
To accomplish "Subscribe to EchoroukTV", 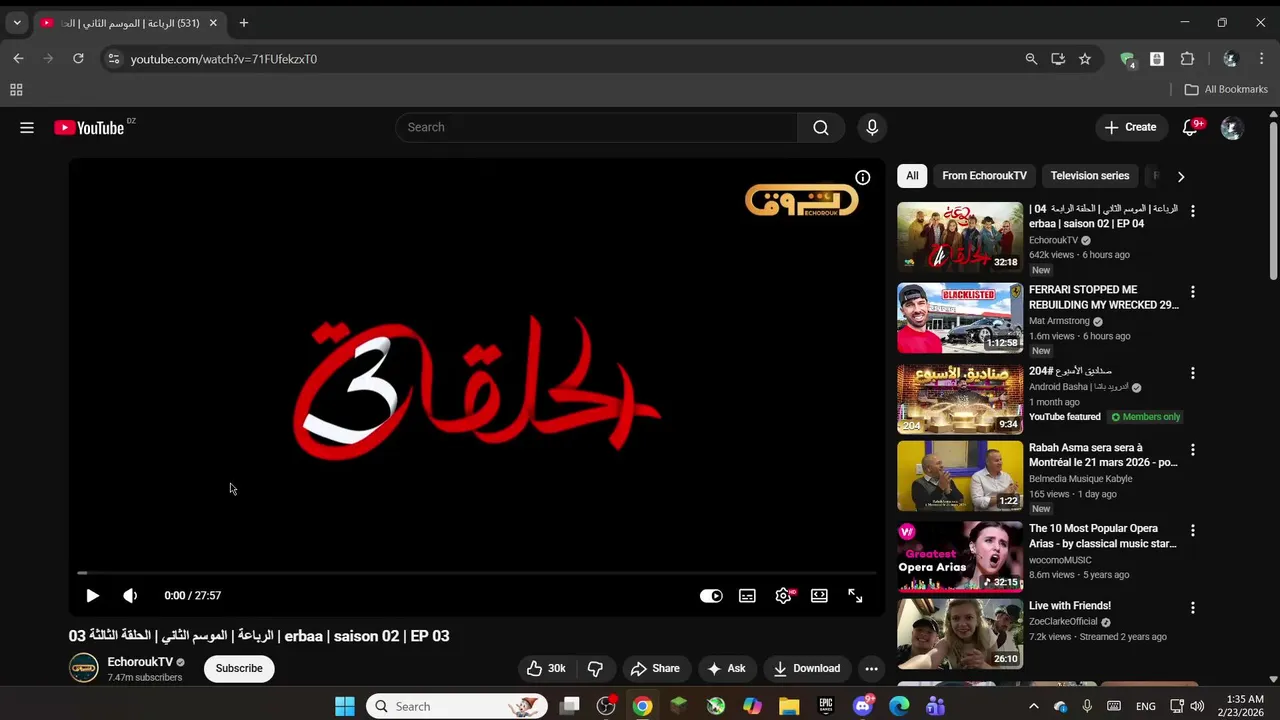I will click(239, 668).
